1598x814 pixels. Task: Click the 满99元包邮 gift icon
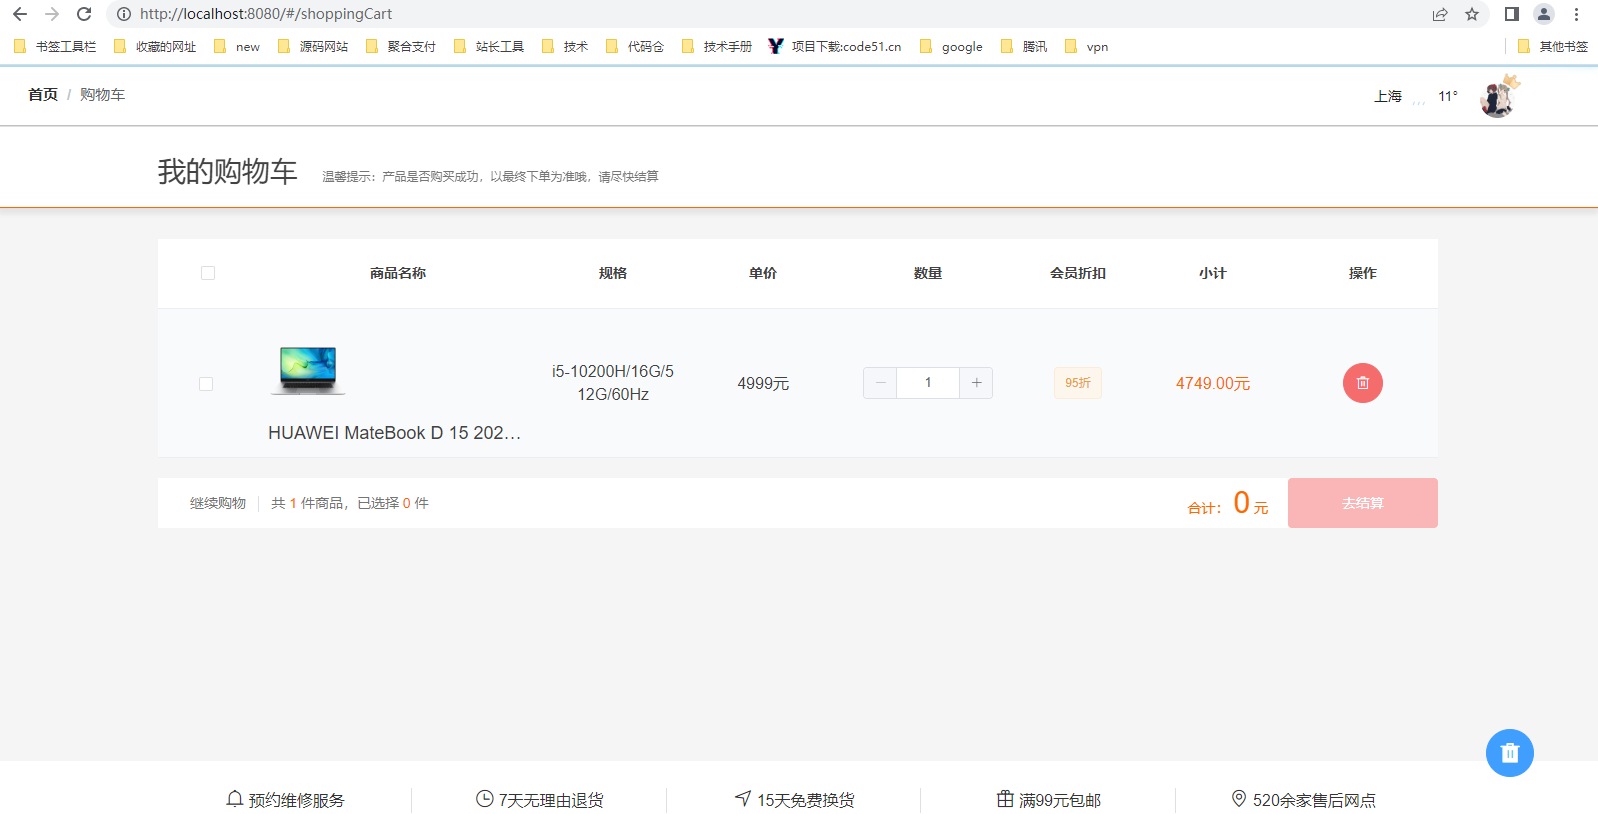tap(1005, 799)
